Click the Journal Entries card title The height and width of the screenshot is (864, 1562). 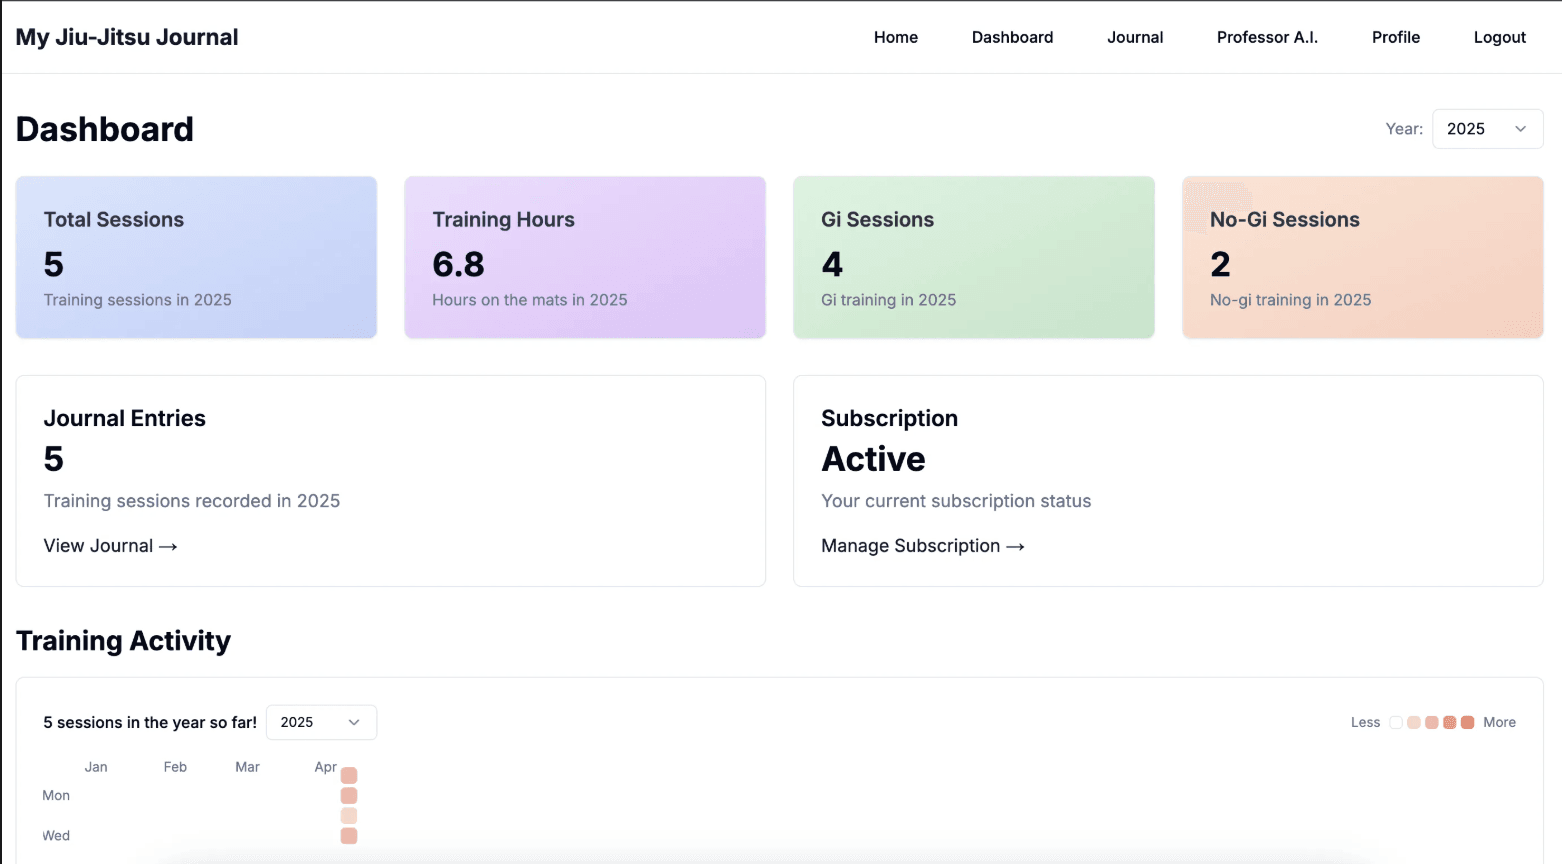coord(124,418)
